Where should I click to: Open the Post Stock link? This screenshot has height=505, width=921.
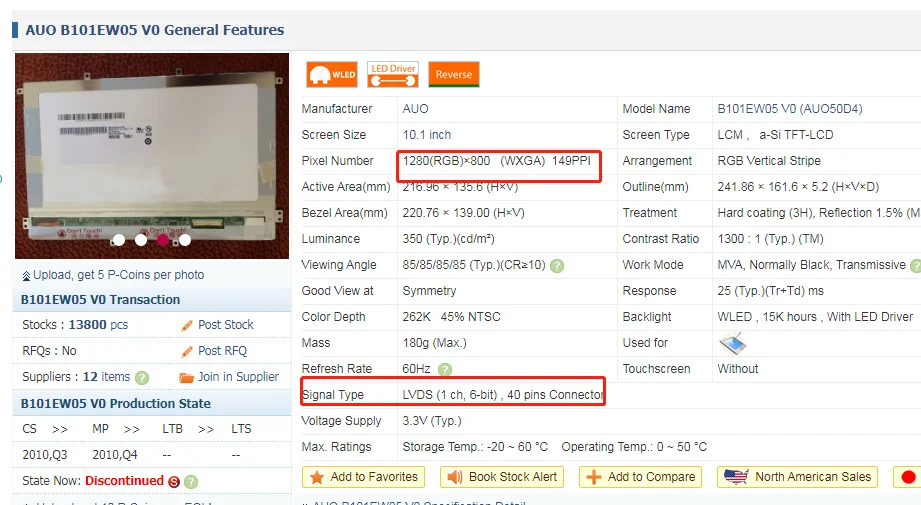226,325
